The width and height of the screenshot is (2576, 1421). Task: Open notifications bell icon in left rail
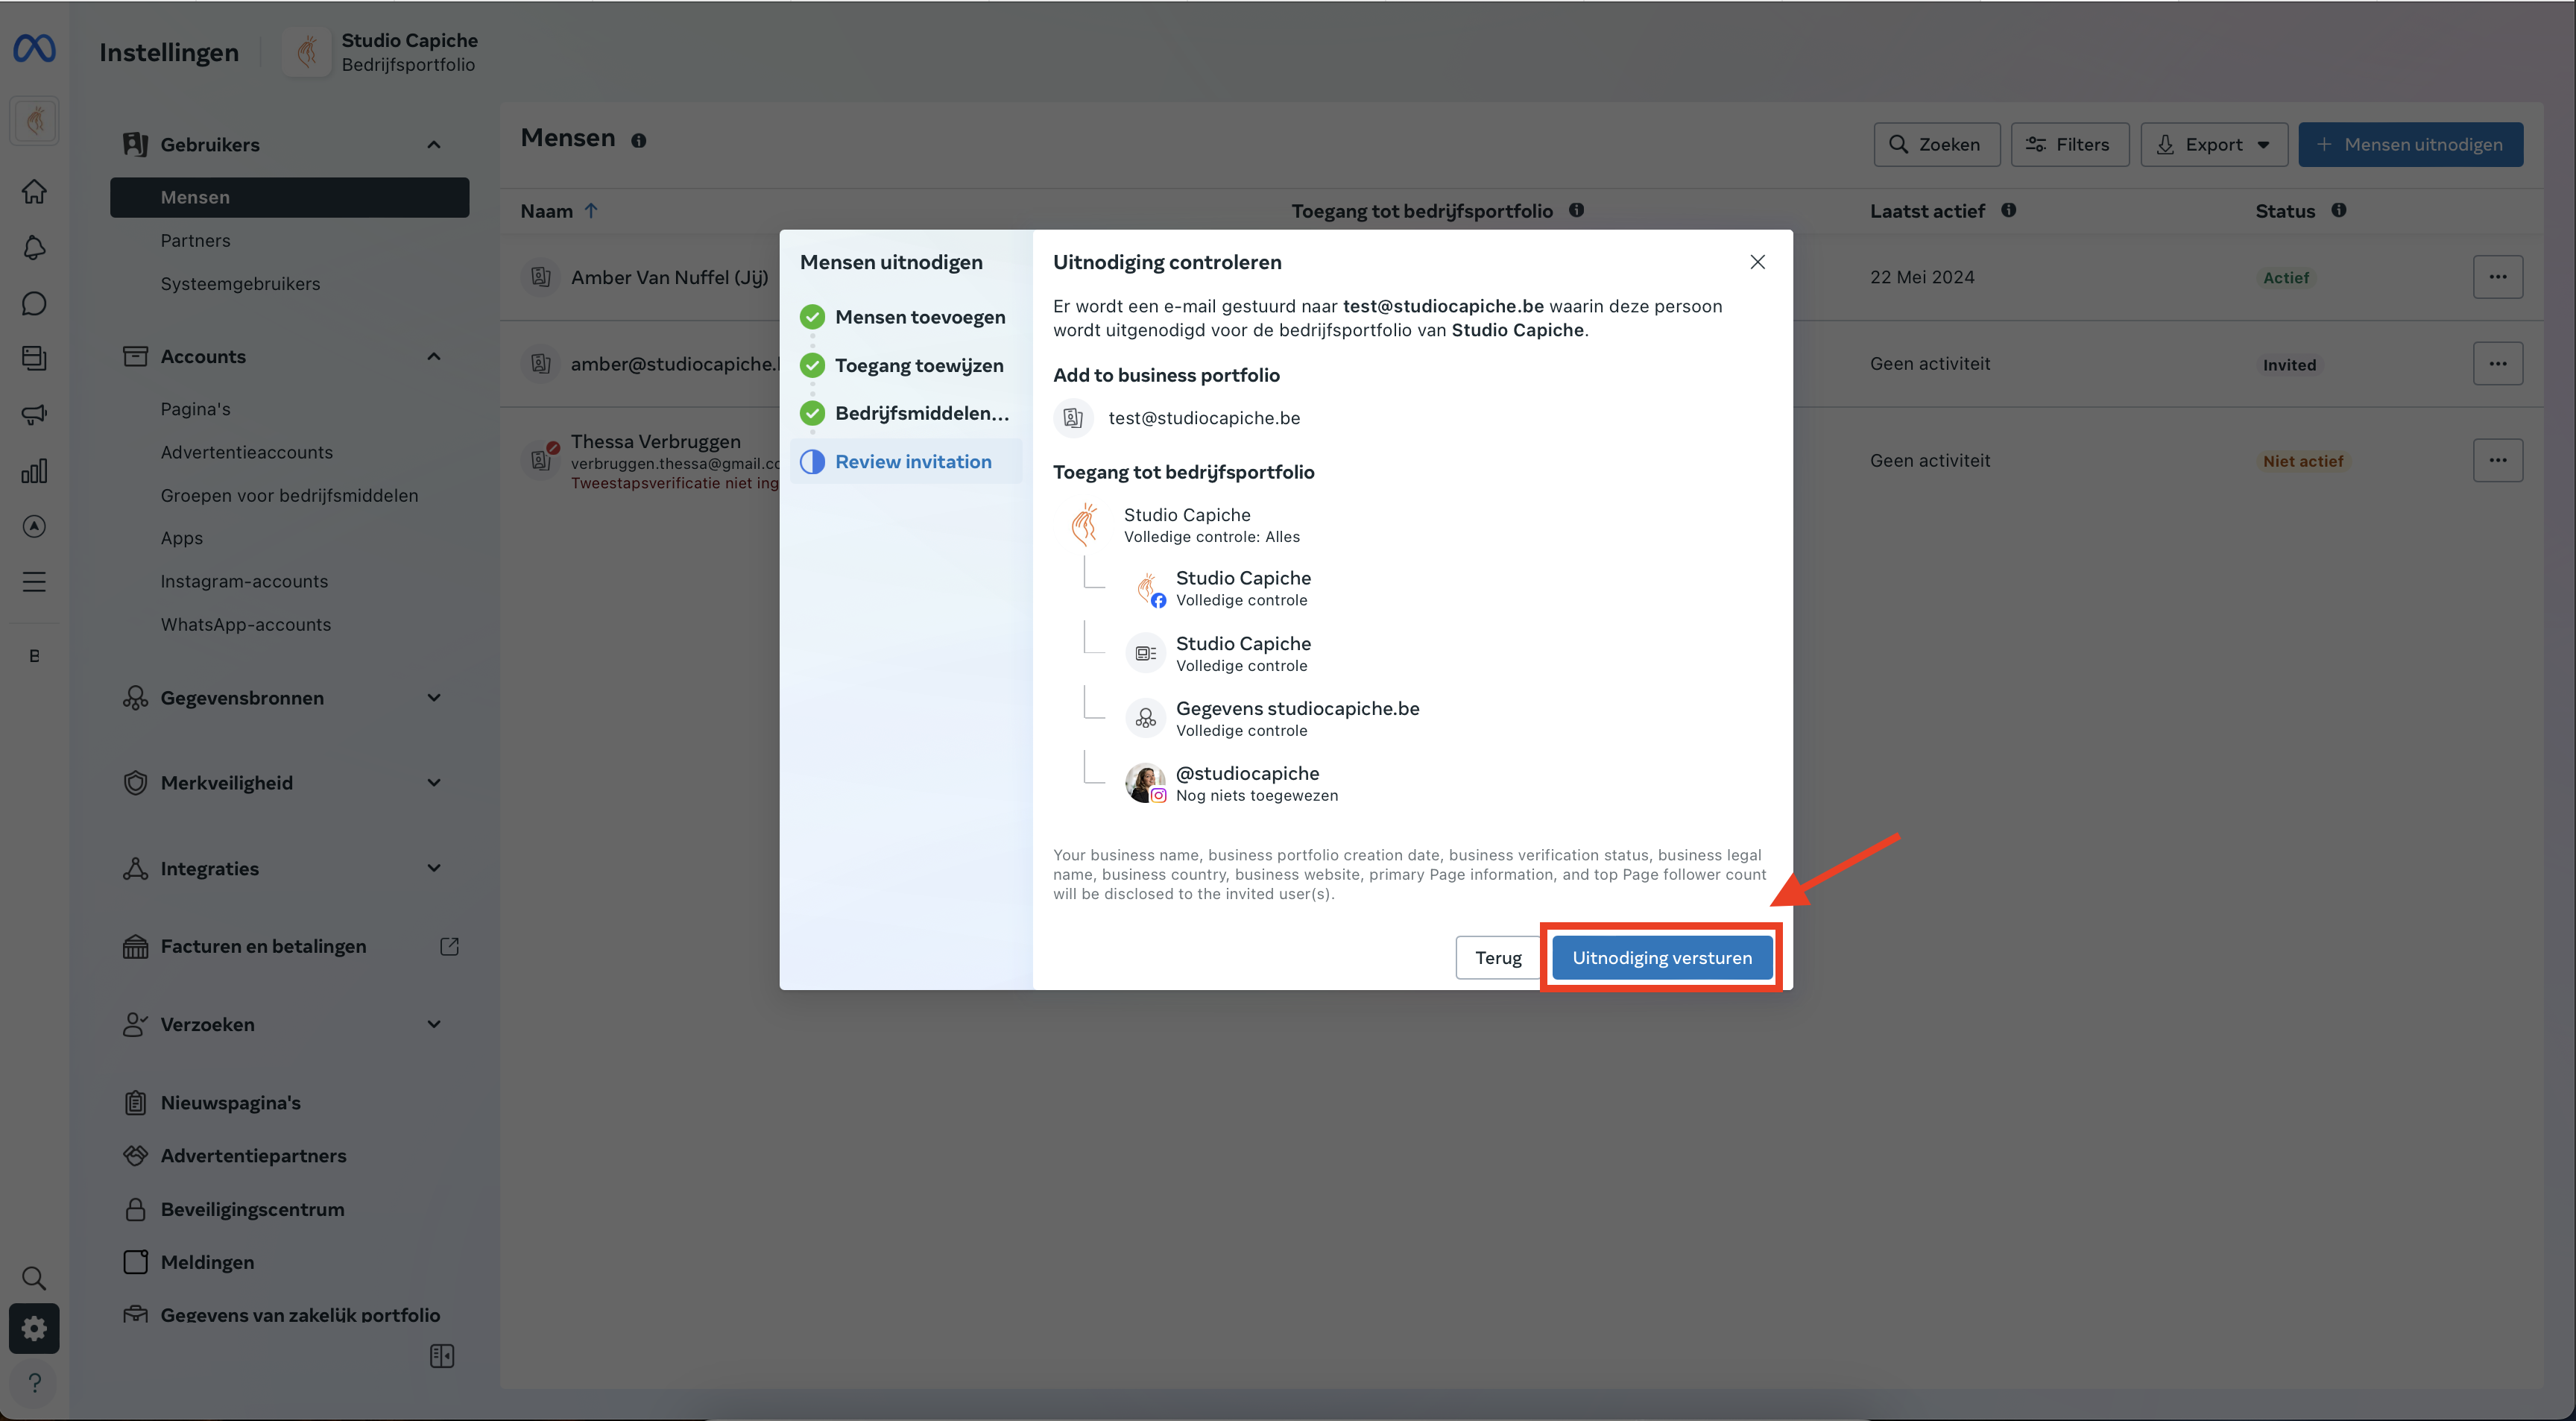pyautogui.click(x=34, y=248)
